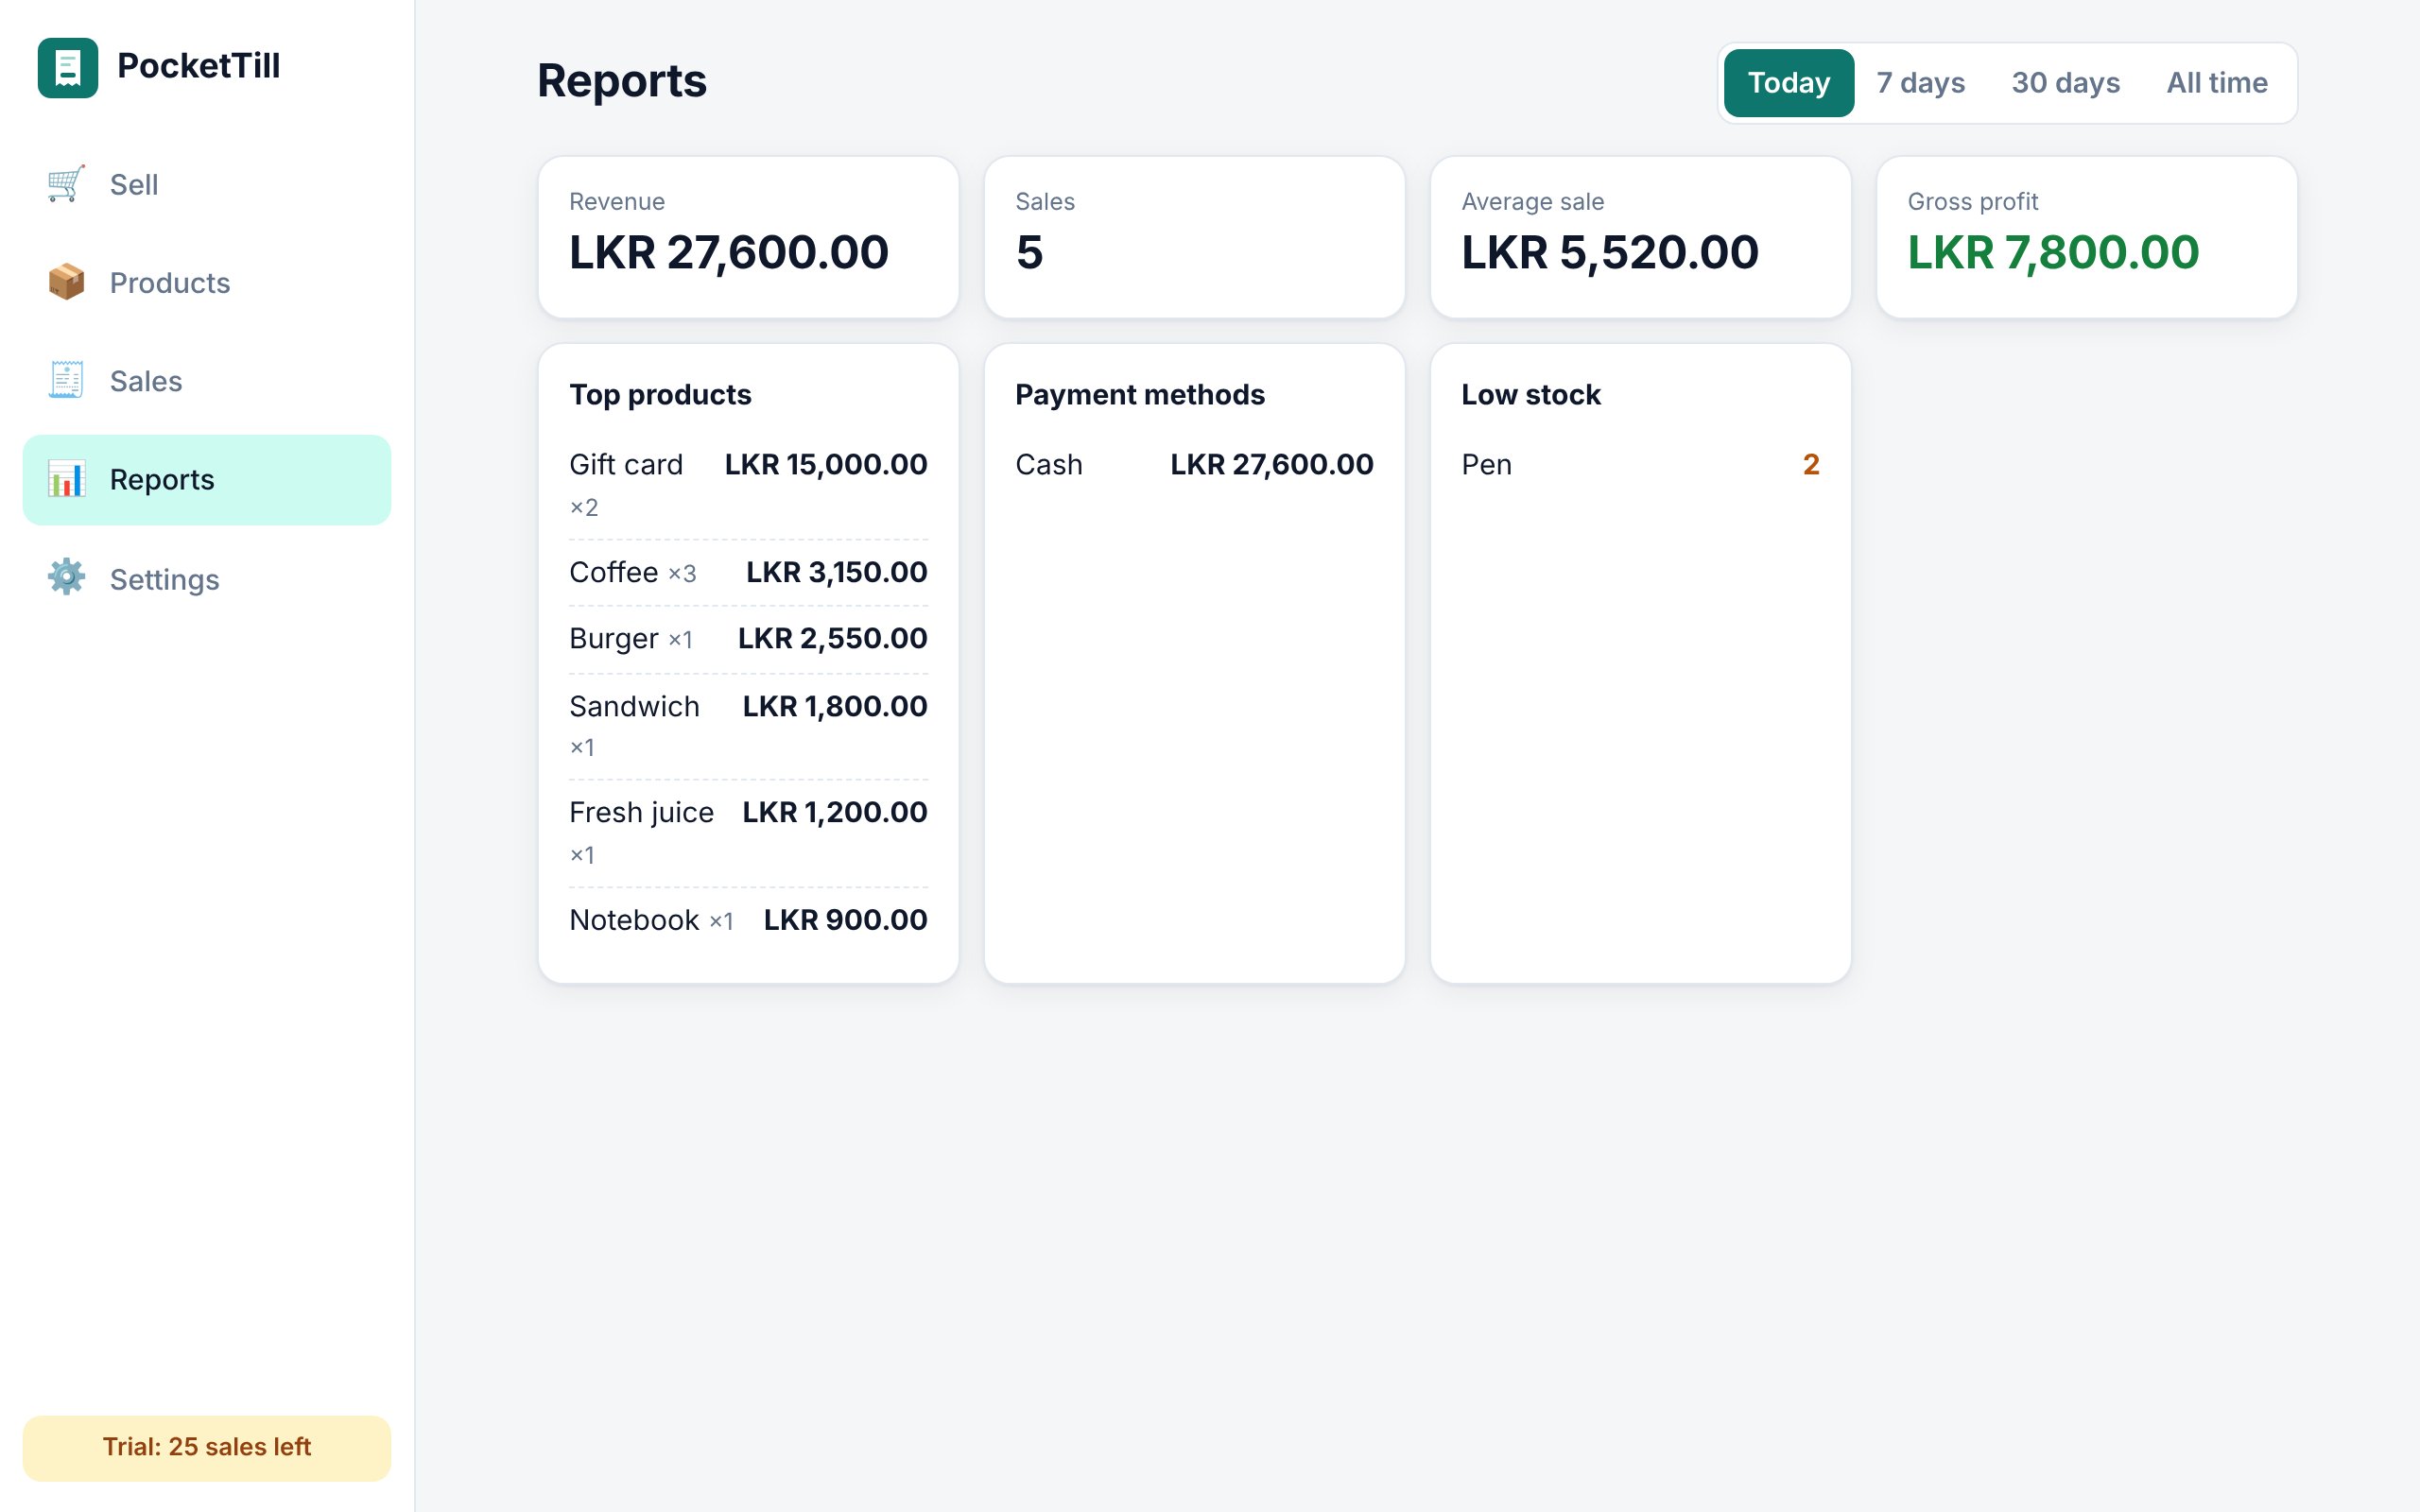
Task: Click Gross profit value LKR 7,800.00
Action: tap(2053, 252)
